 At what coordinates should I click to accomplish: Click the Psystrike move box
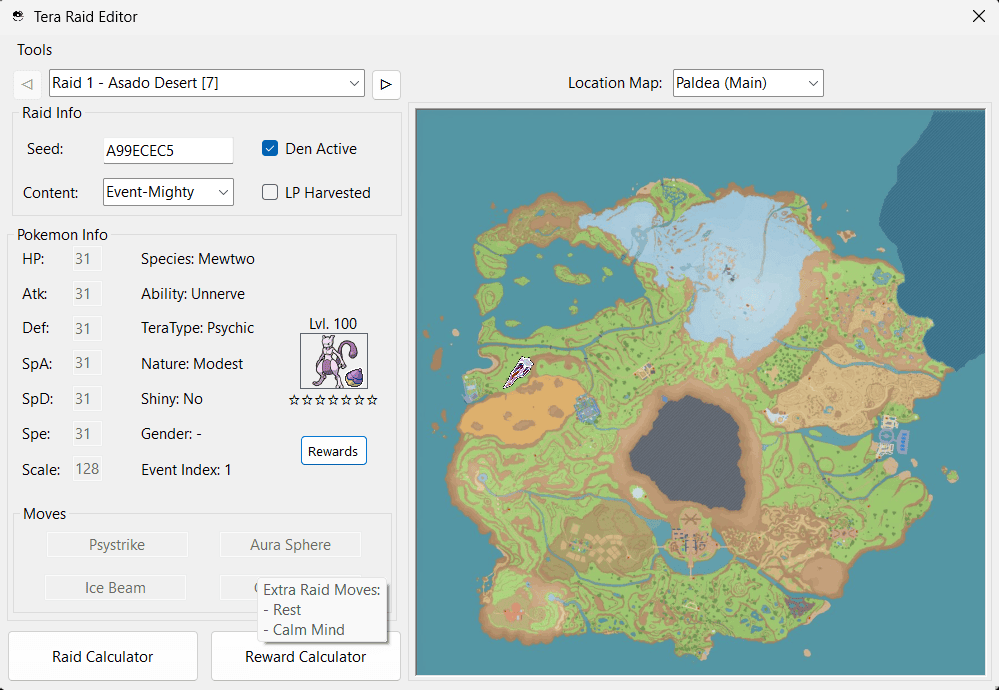117,545
